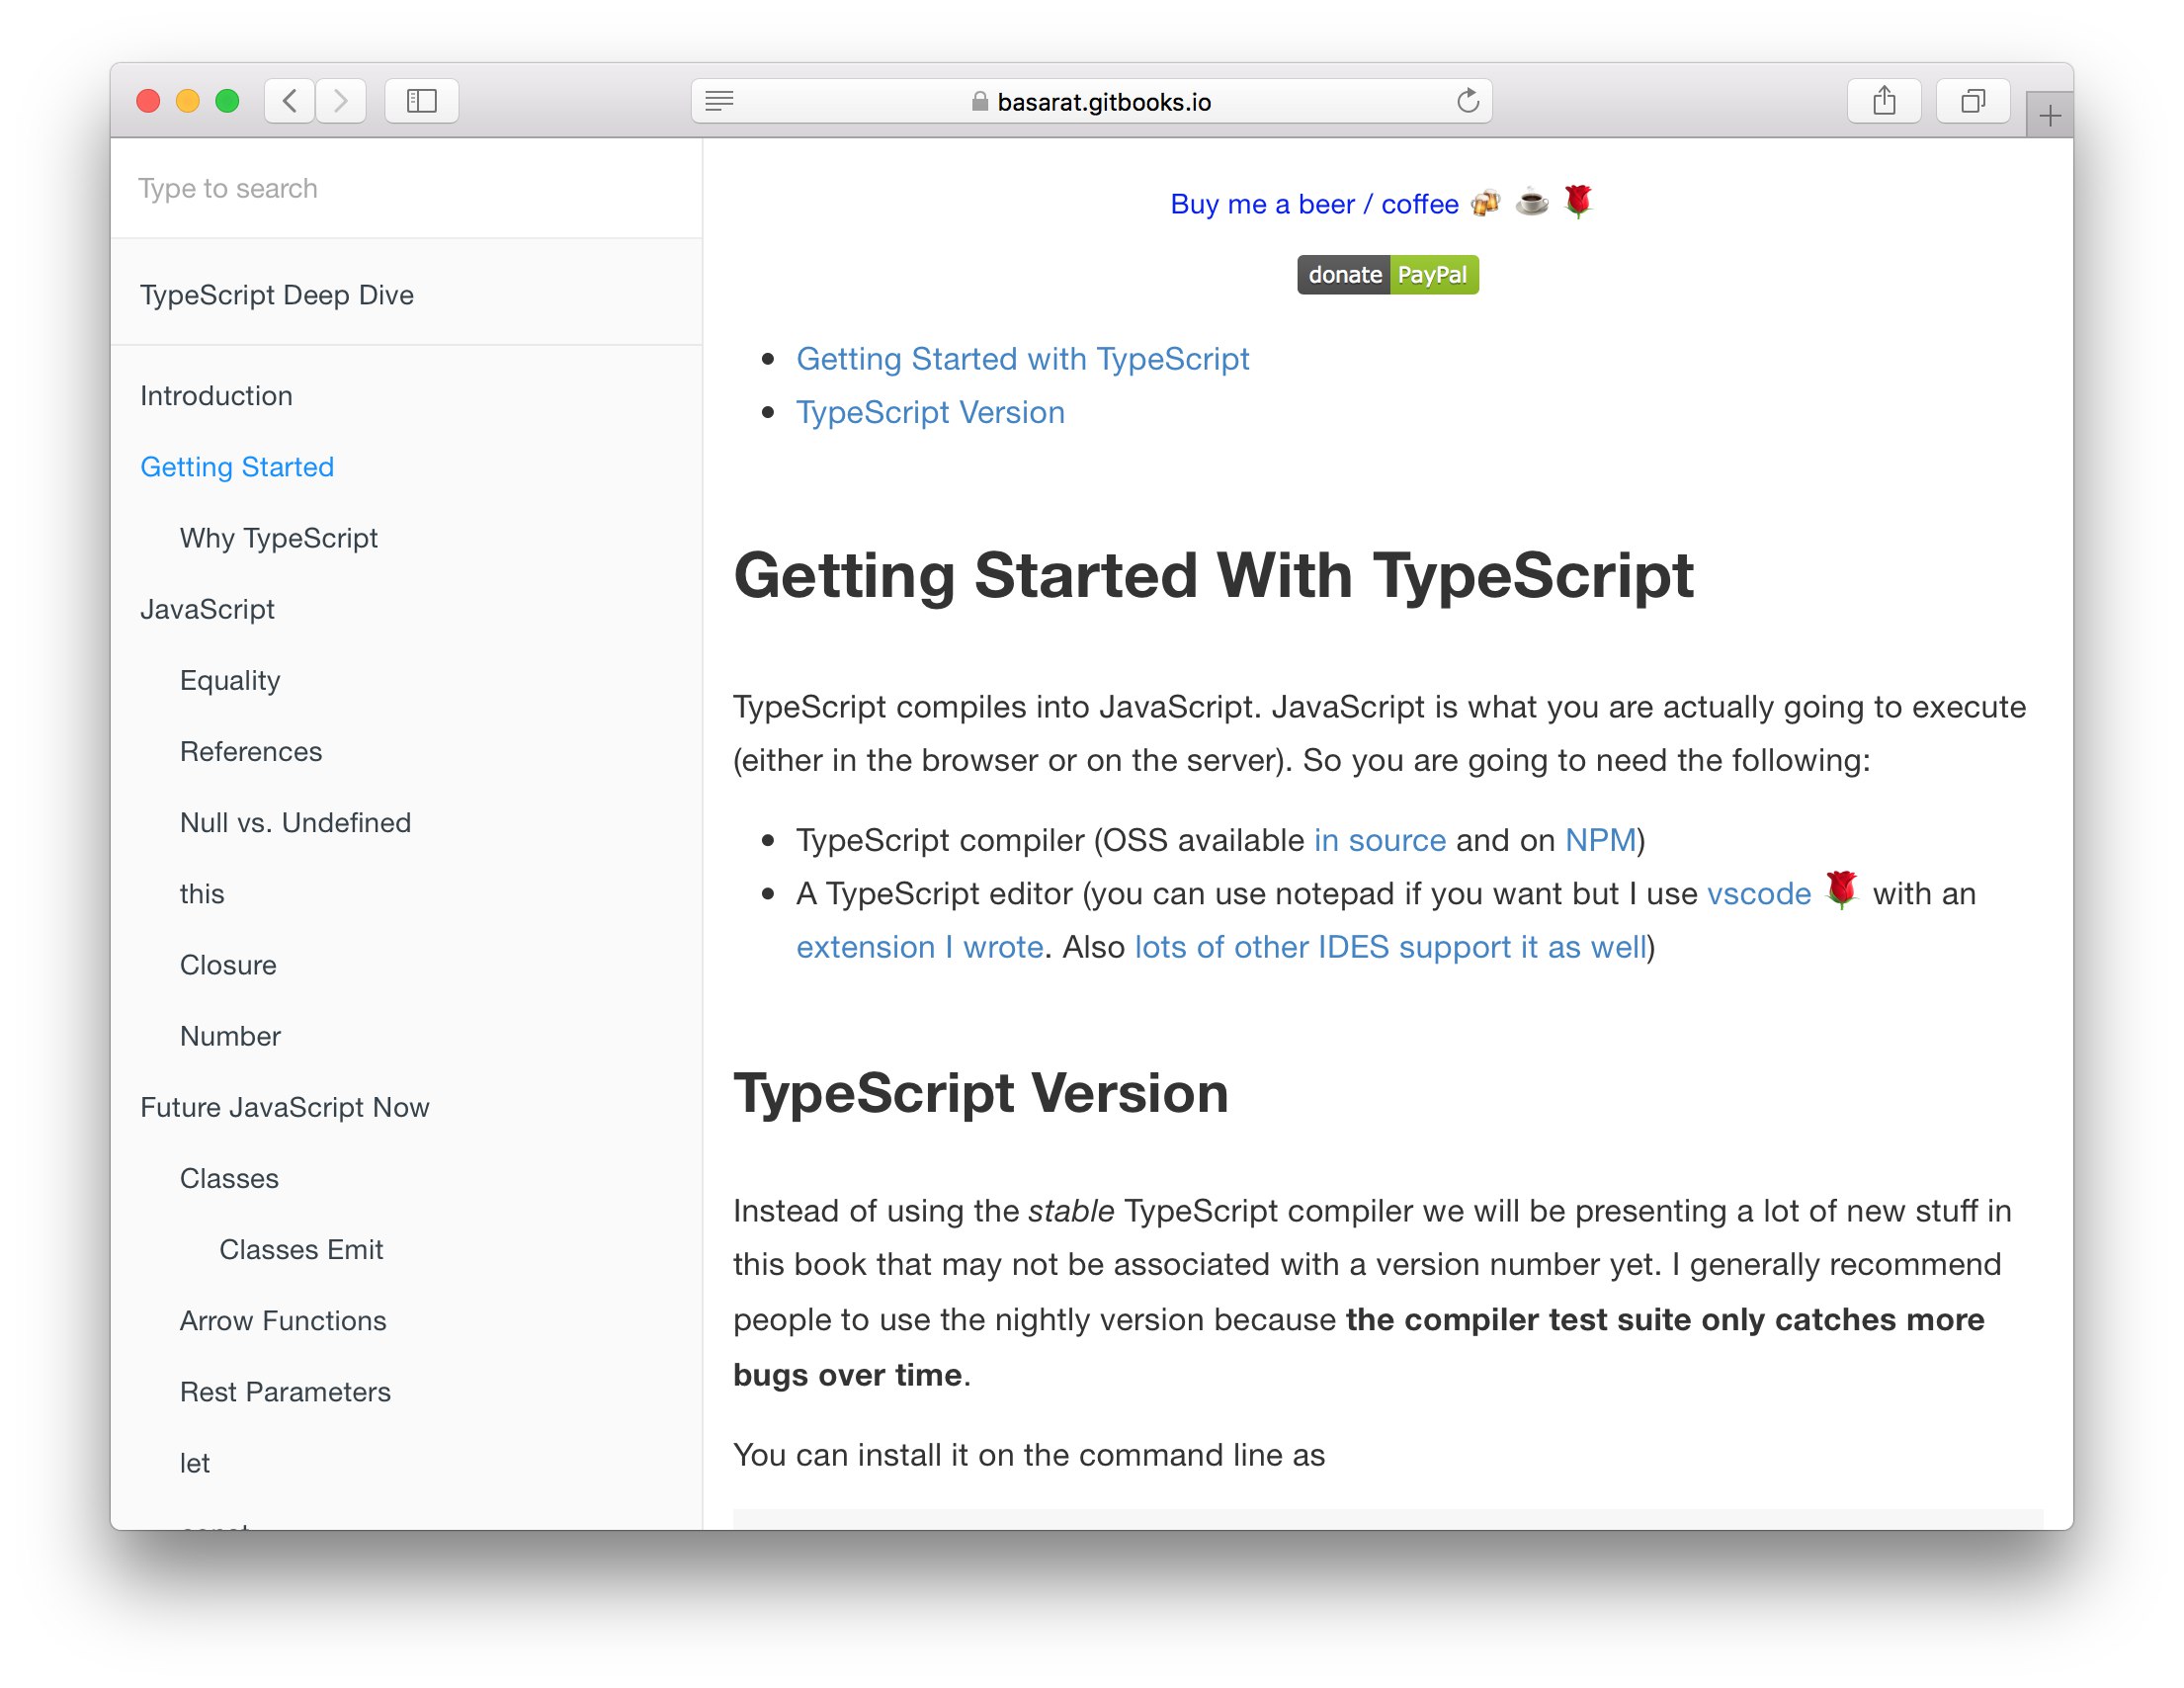Select Getting Started in the sidebar
This screenshot has width=2184, height=1688.
click(237, 467)
